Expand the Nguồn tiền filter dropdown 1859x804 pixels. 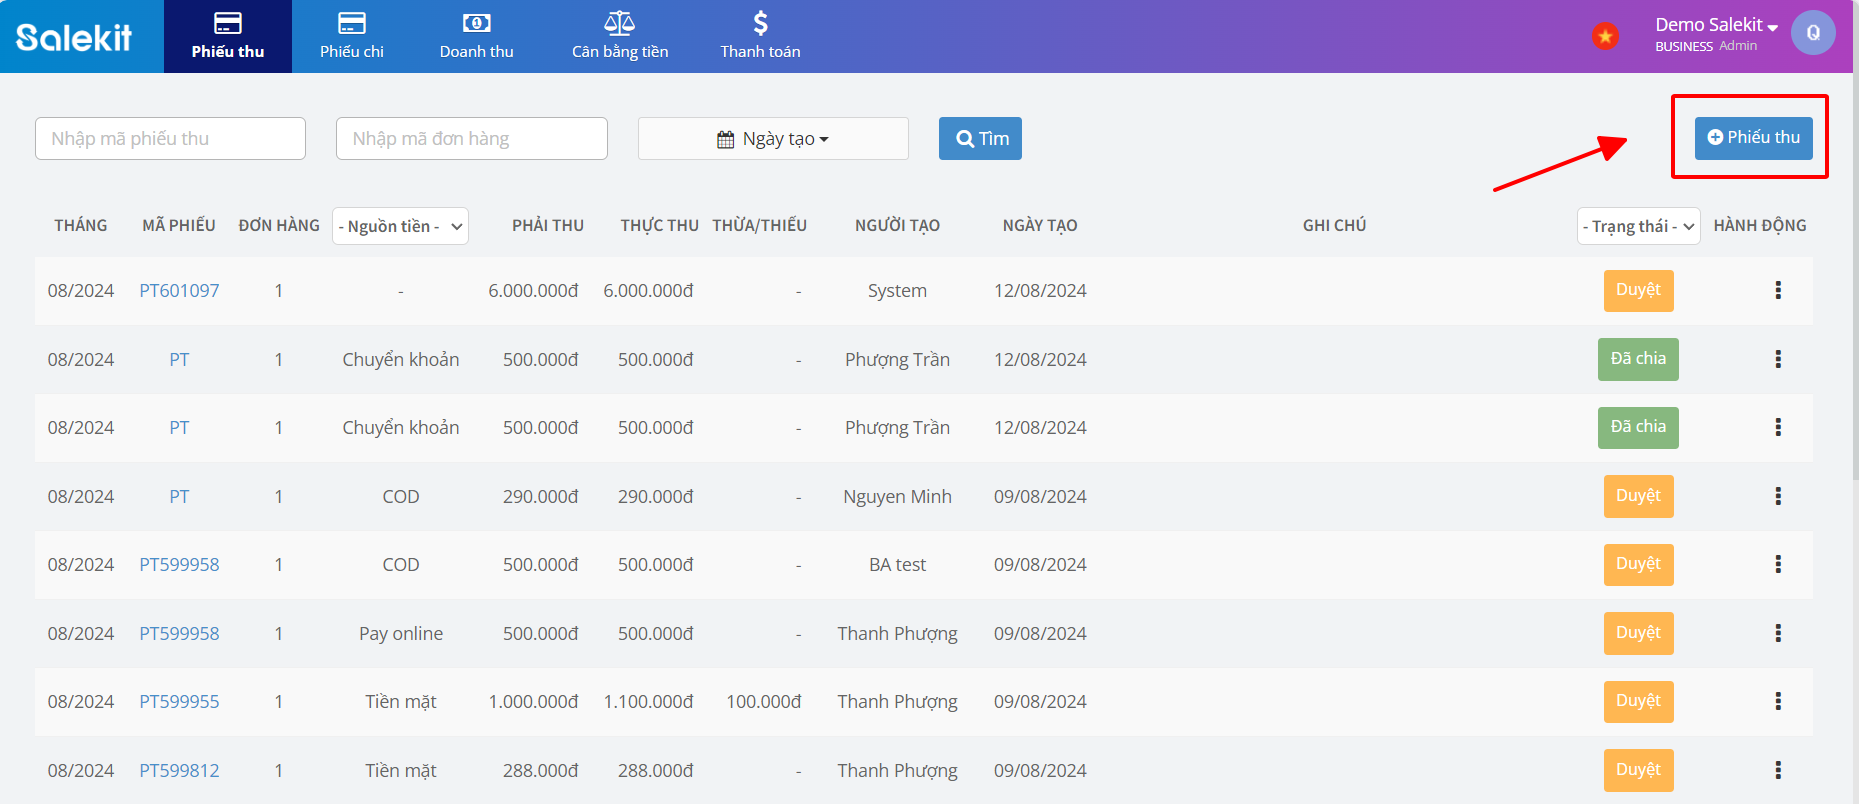400,226
